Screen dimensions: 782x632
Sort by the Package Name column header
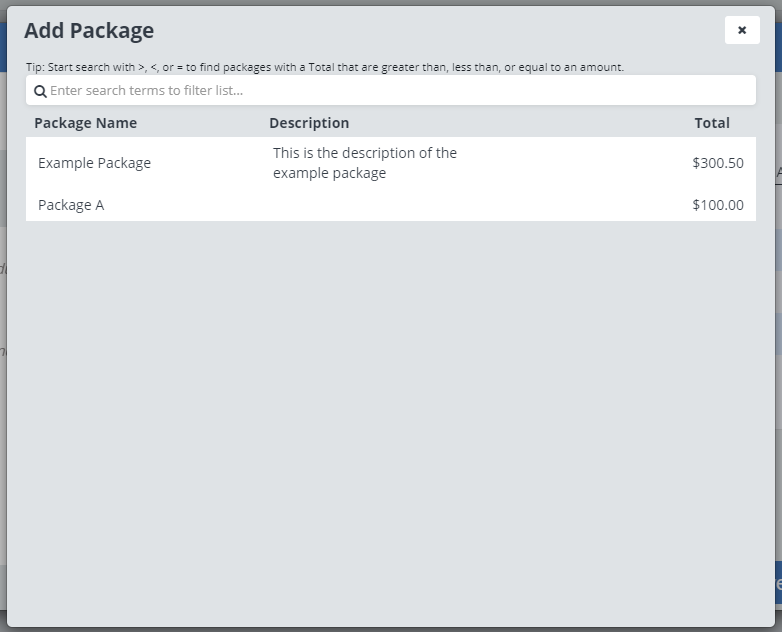pyautogui.click(x=85, y=123)
